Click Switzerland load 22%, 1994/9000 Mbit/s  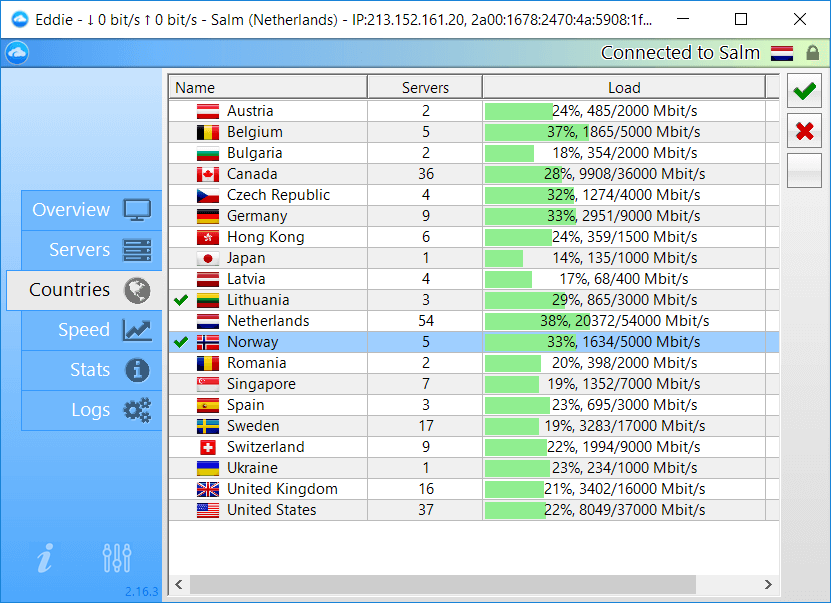[623, 447]
